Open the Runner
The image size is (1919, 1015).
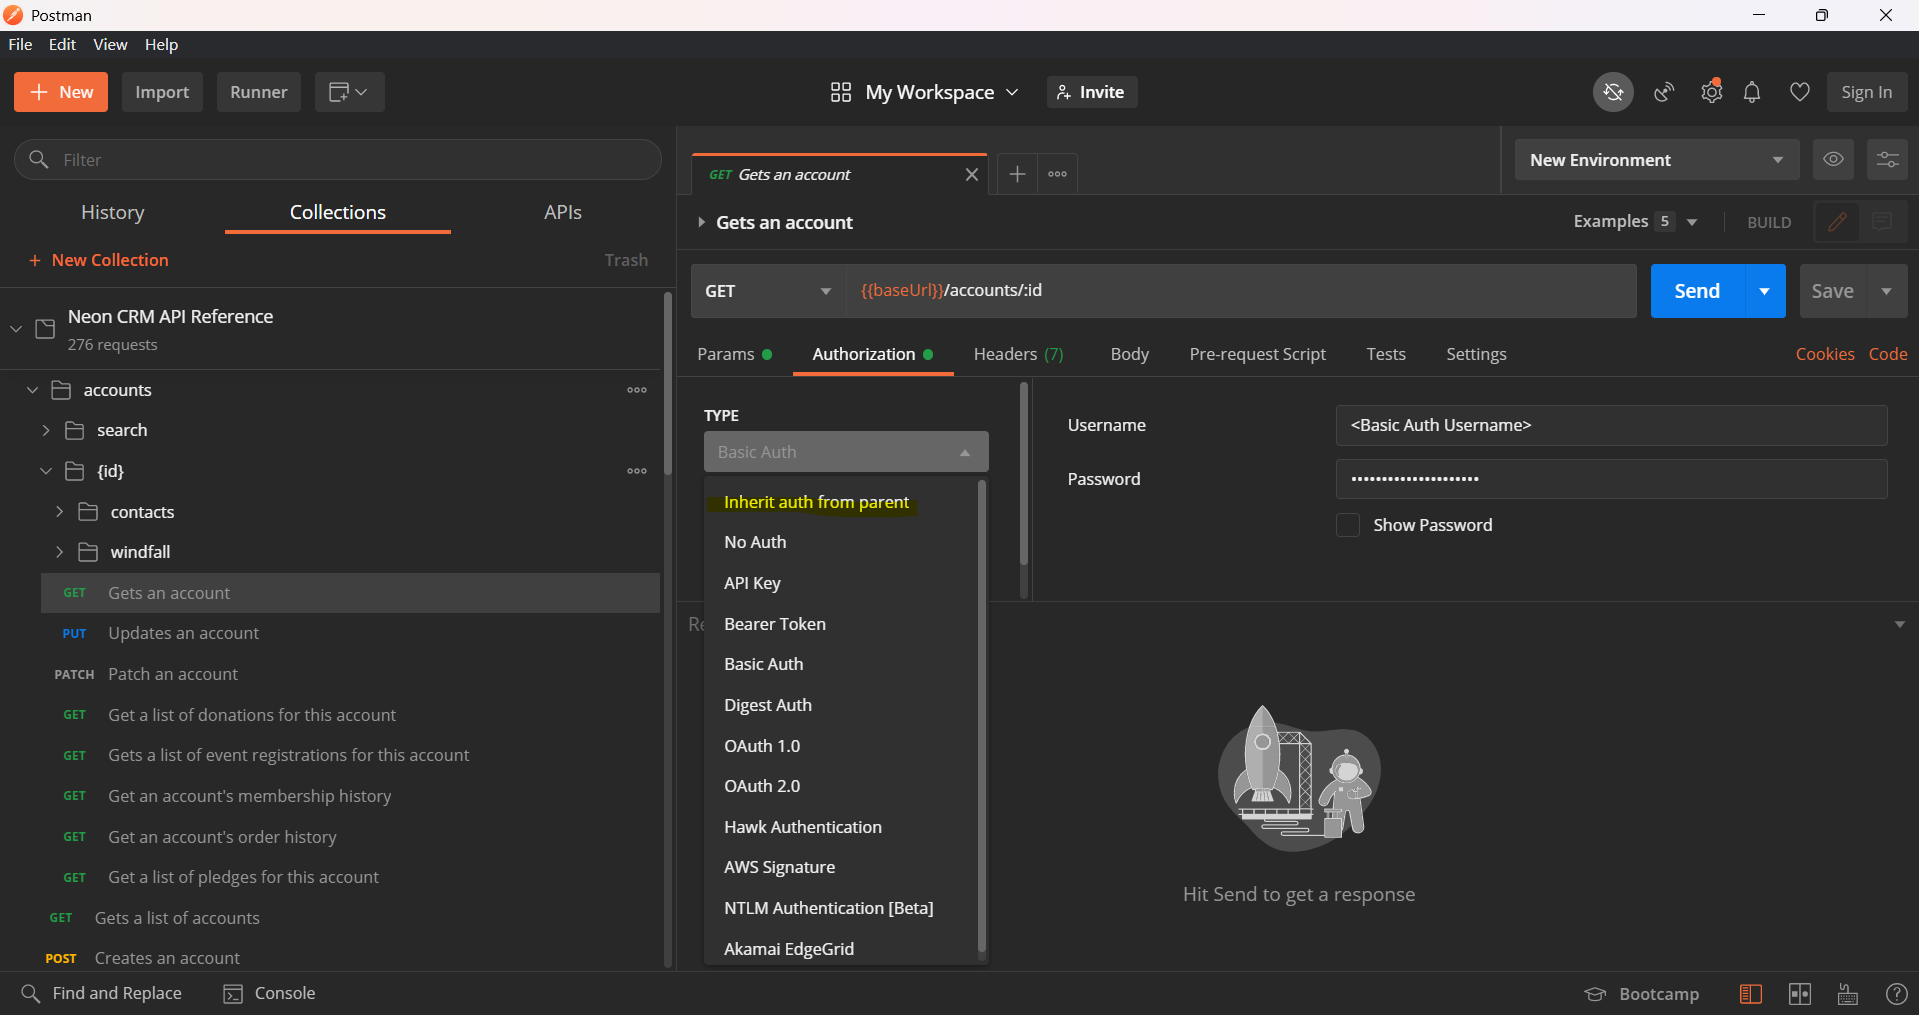coord(259,92)
